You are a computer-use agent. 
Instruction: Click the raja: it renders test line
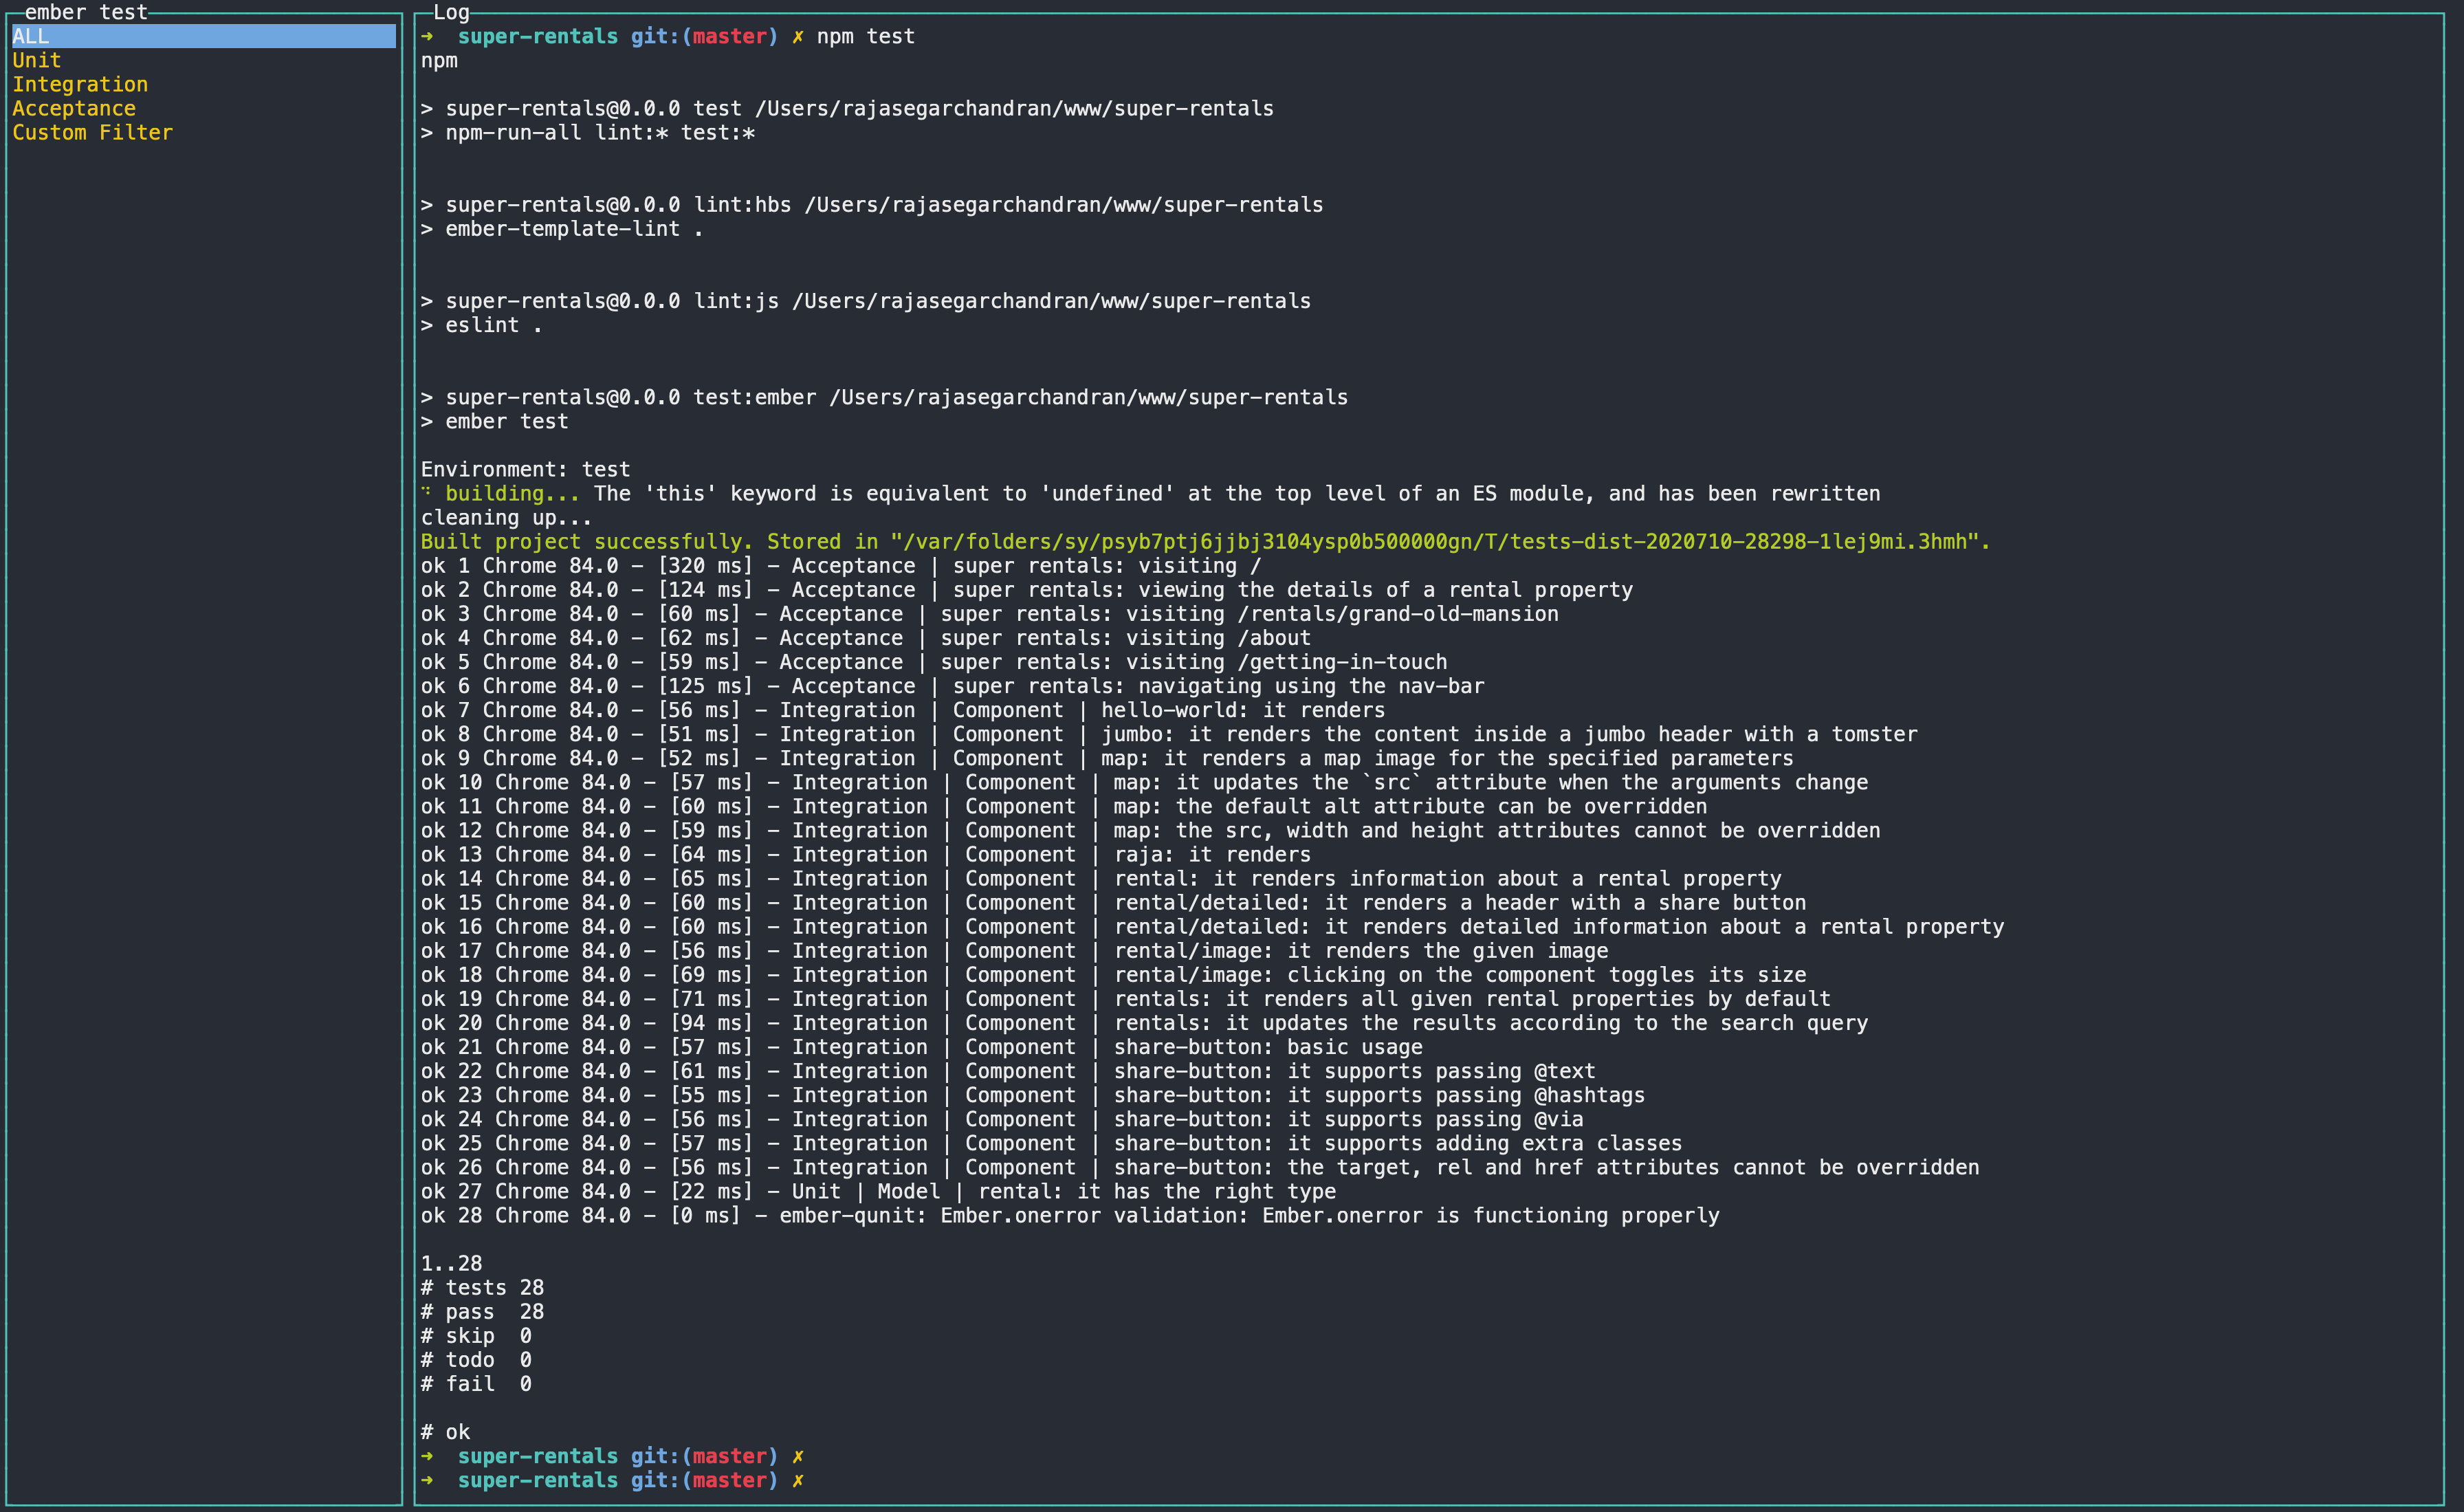click(x=865, y=854)
